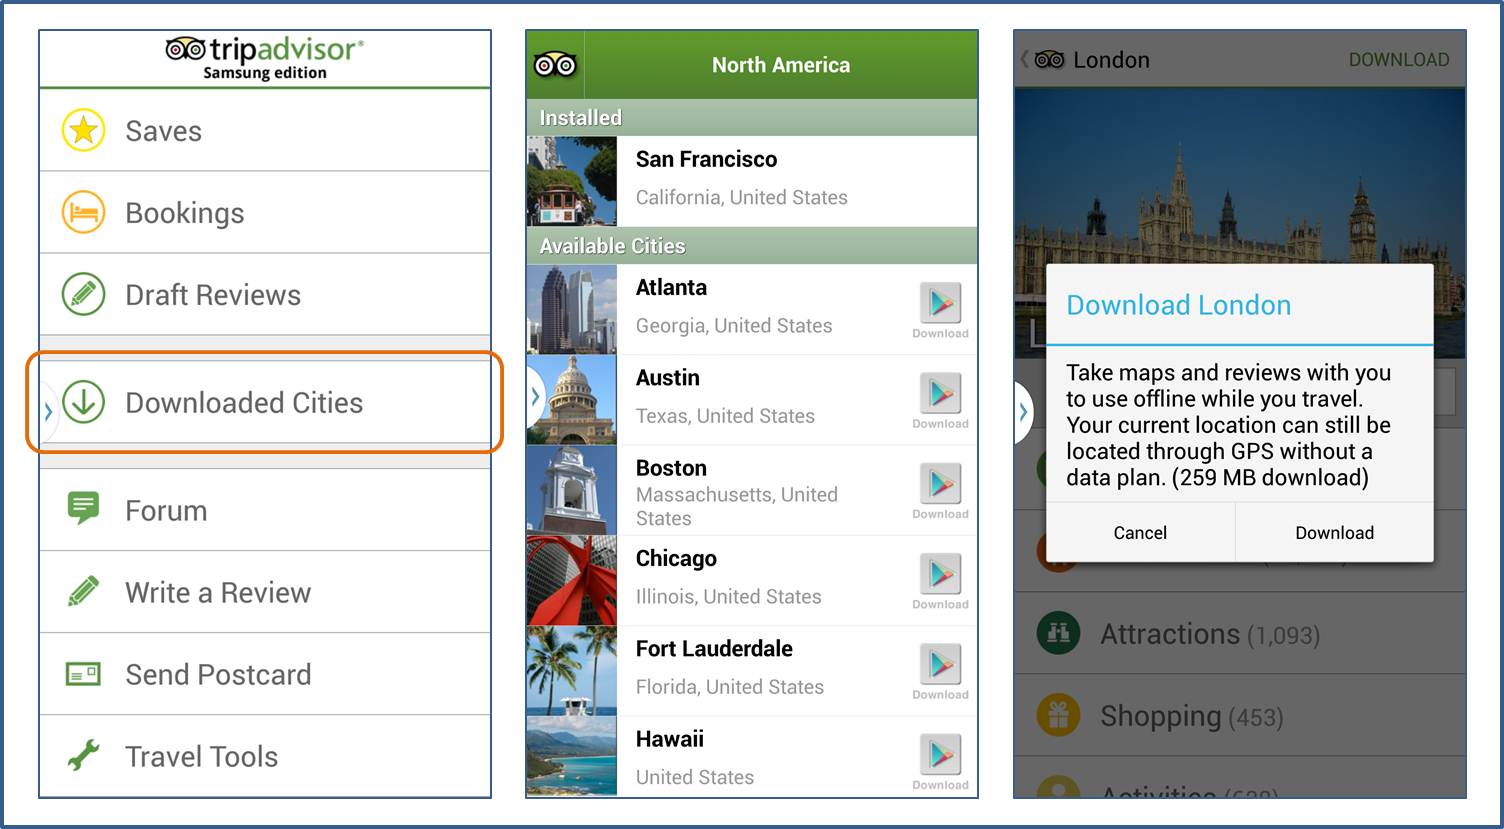This screenshot has width=1504, height=829.
Task: Select the Downloaded Cities arrow icon
Action: coord(83,402)
